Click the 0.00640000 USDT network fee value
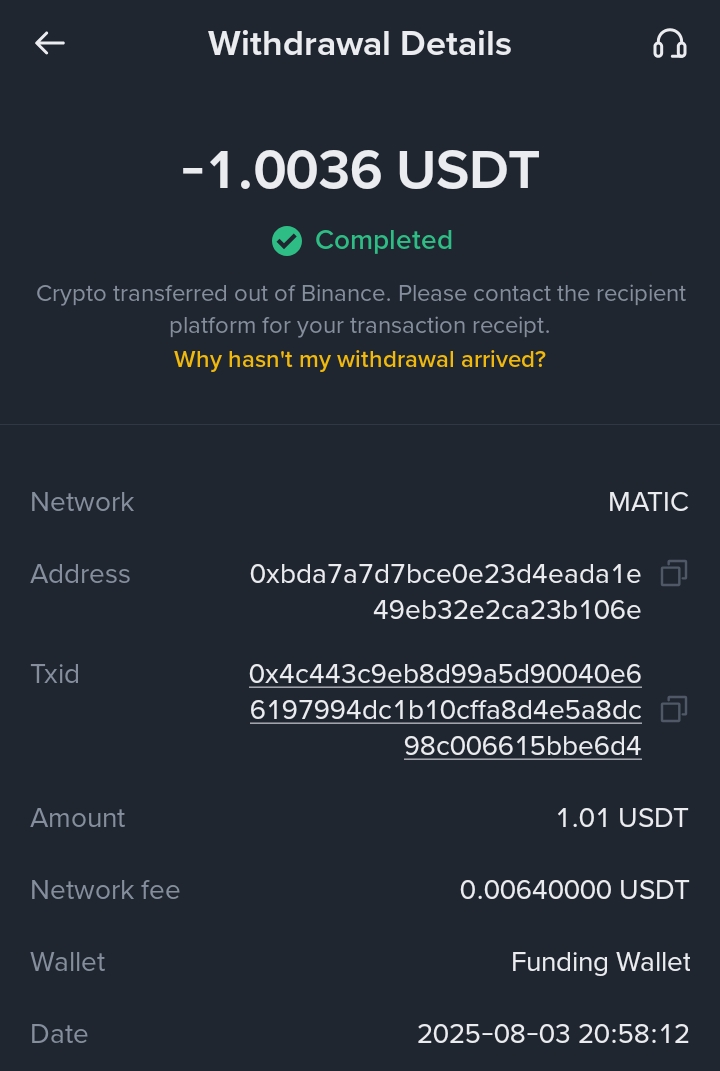 tap(574, 890)
